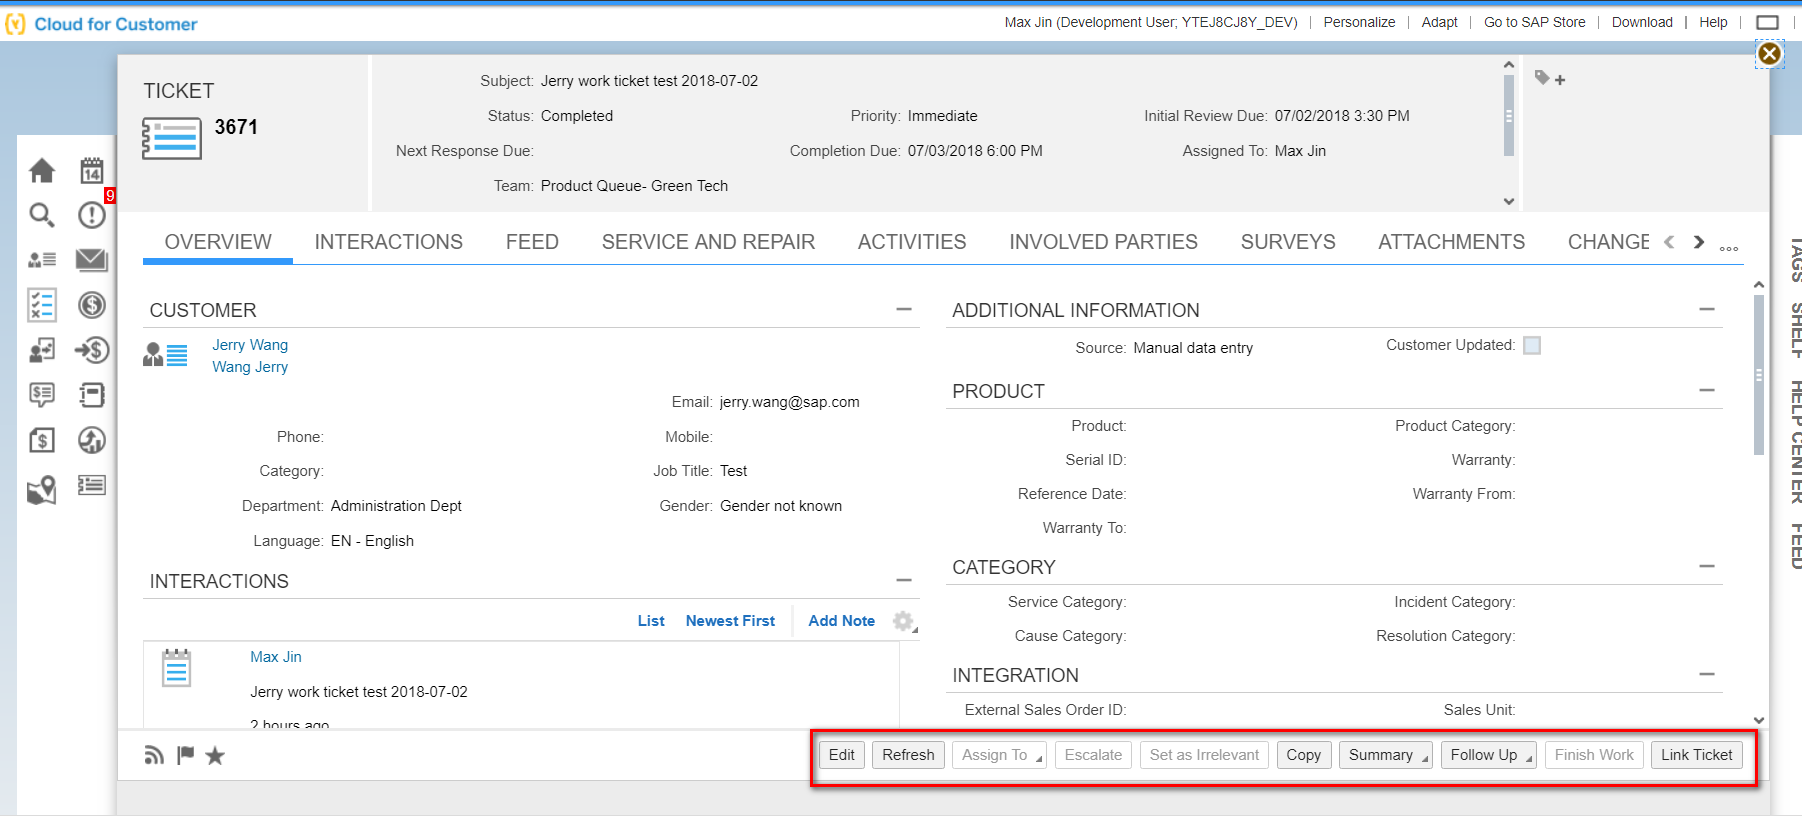Toggle the Customer Updated checkbox
Viewport: 1802px width, 816px height.
tap(1532, 345)
